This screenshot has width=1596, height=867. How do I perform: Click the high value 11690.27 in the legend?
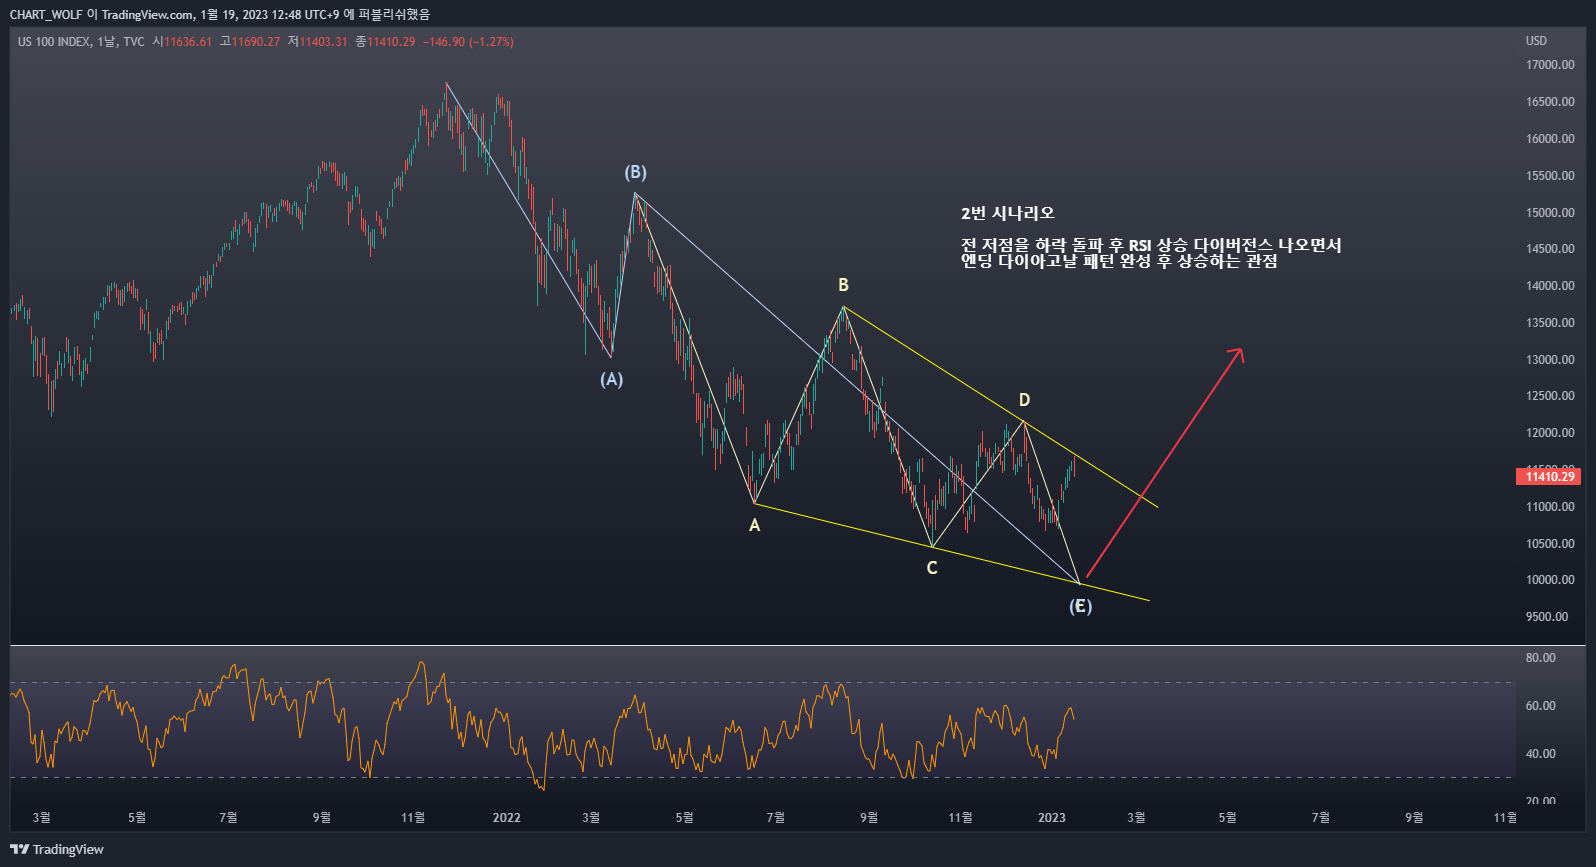pos(256,42)
